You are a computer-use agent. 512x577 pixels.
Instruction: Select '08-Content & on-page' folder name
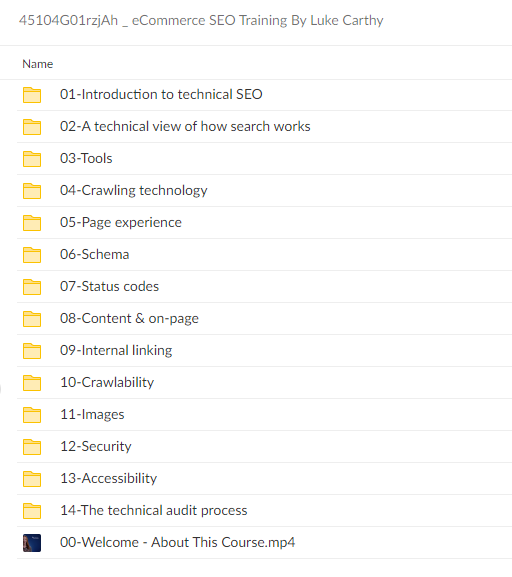pyautogui.click(x=129, y=319)
